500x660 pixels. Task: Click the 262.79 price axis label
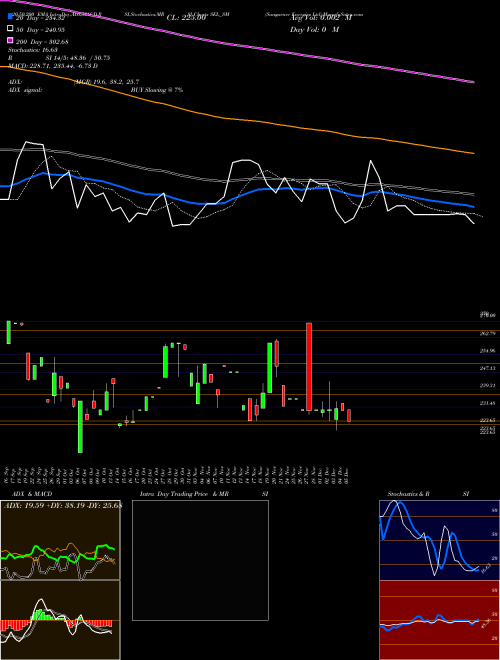pyautogui.click(x=489, y=333)
